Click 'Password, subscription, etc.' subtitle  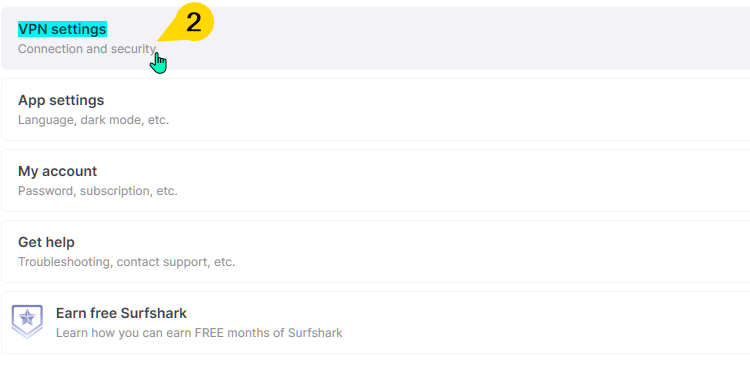tap(98, 191)
